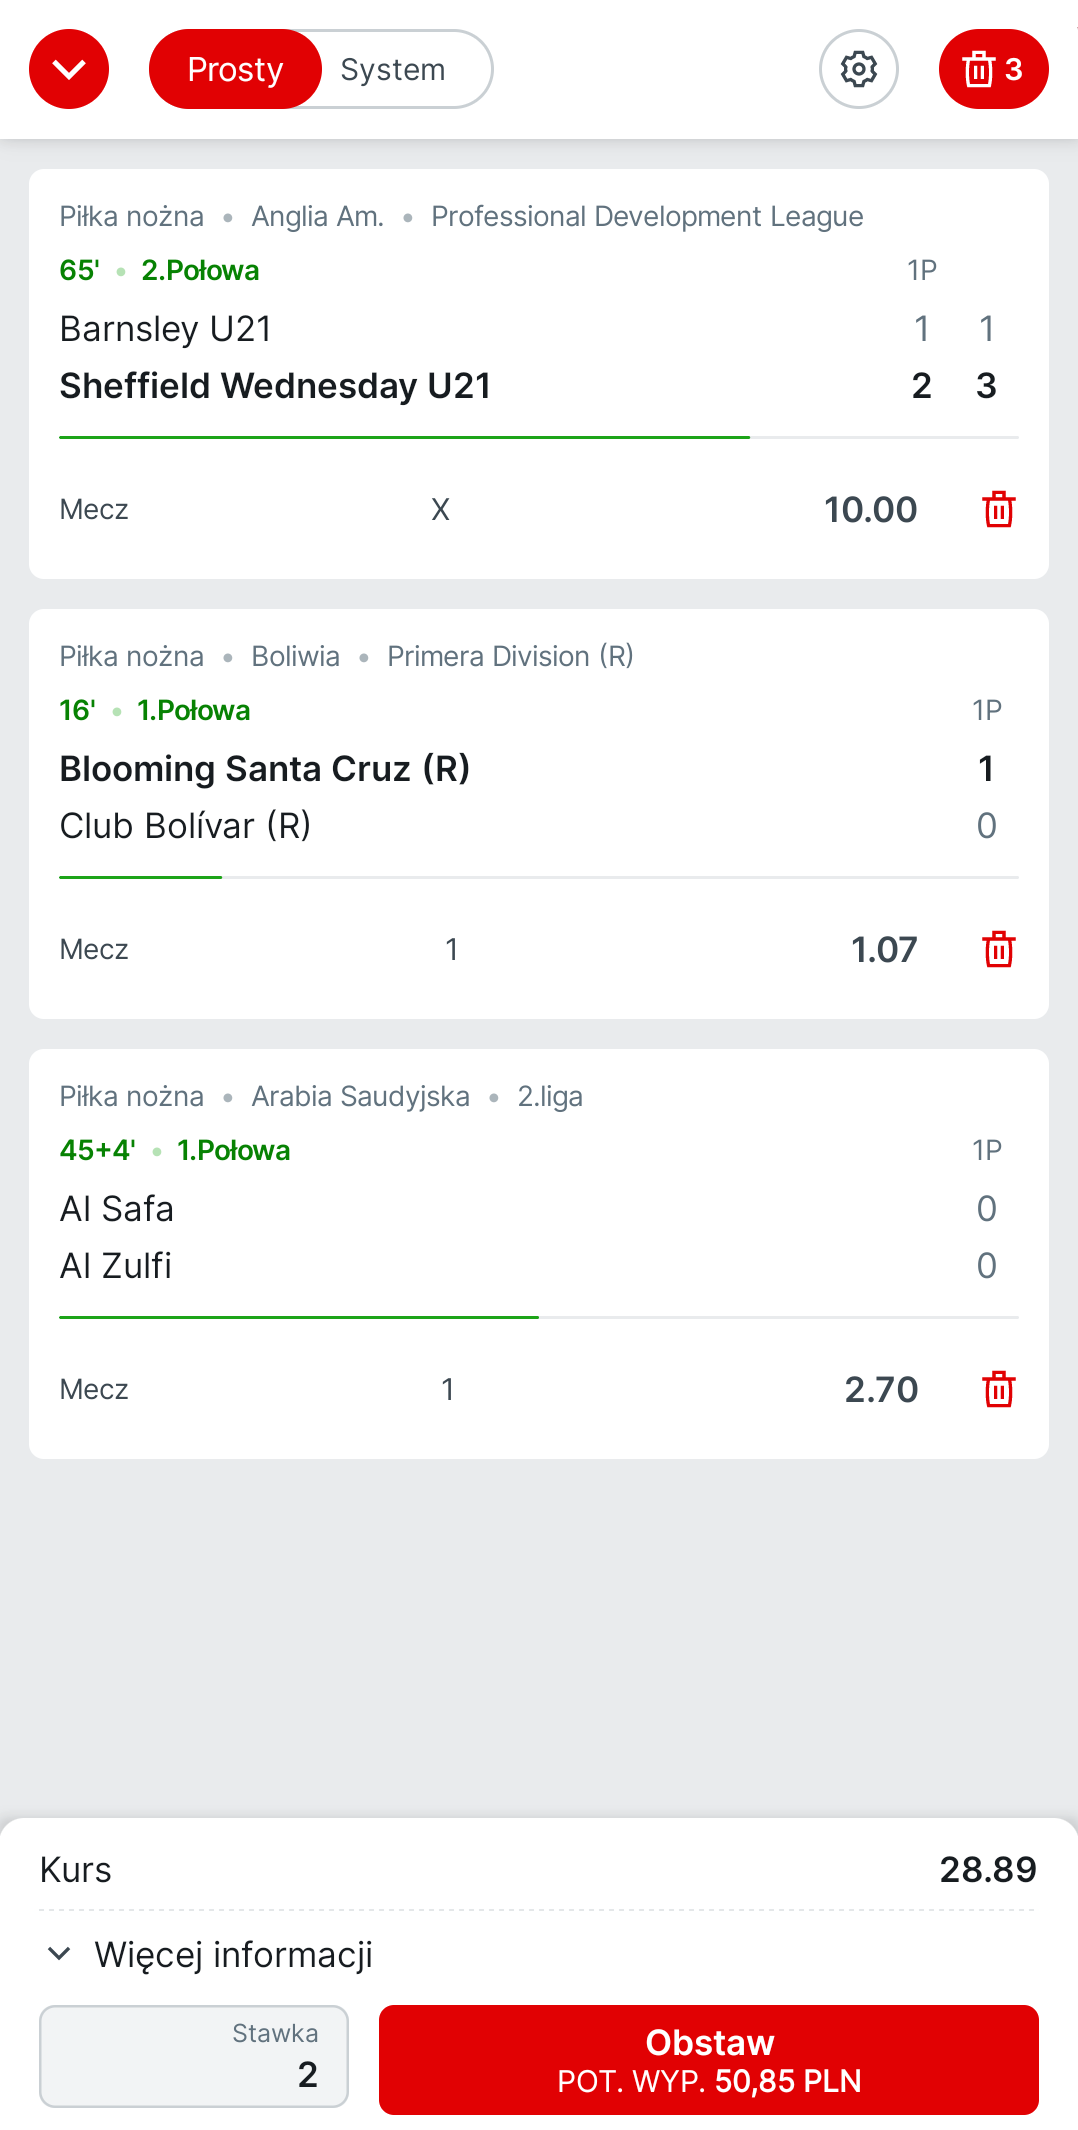This screenshot has width=1078, height=2130.
Task: Click the chevron next to Więcej informacji
Action: click(x=59, y=1954)
